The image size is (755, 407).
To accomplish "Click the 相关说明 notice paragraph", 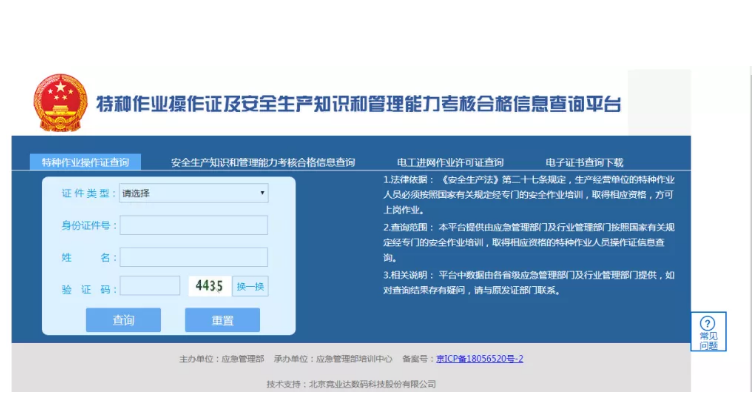I will tap(535, 282).
